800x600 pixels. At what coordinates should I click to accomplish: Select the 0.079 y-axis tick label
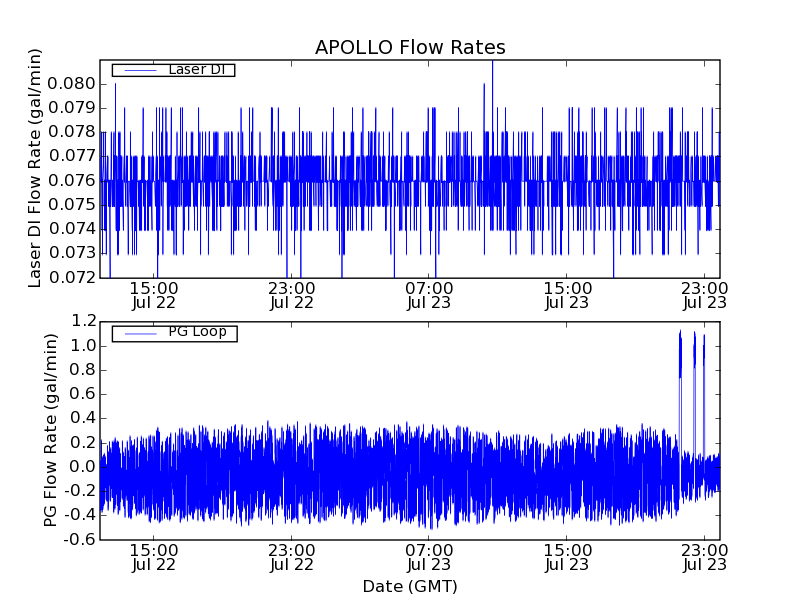72,108
